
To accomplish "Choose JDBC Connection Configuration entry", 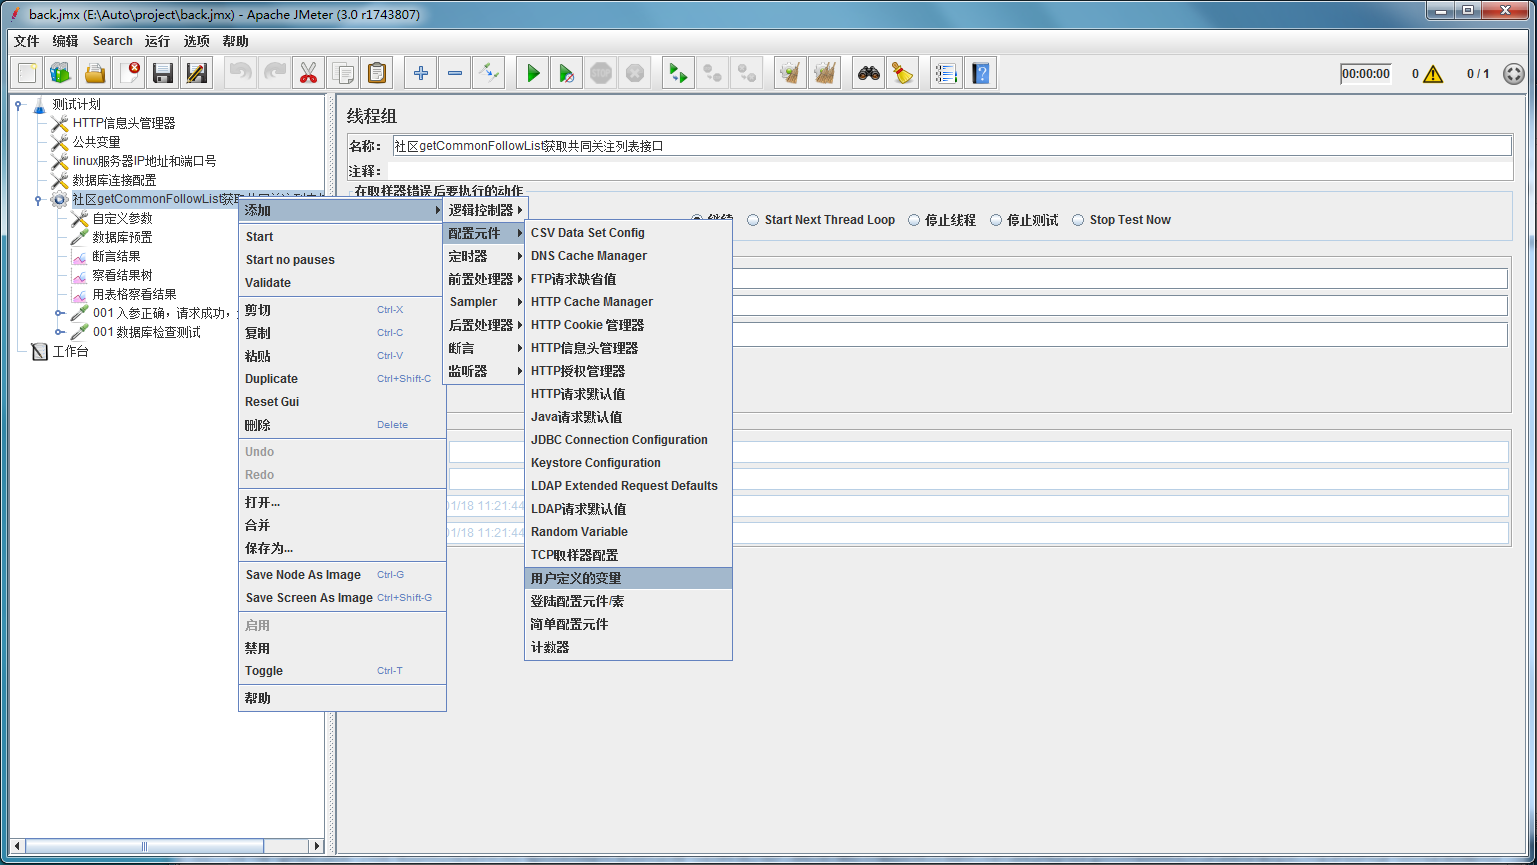I will (x=628, y=440).
